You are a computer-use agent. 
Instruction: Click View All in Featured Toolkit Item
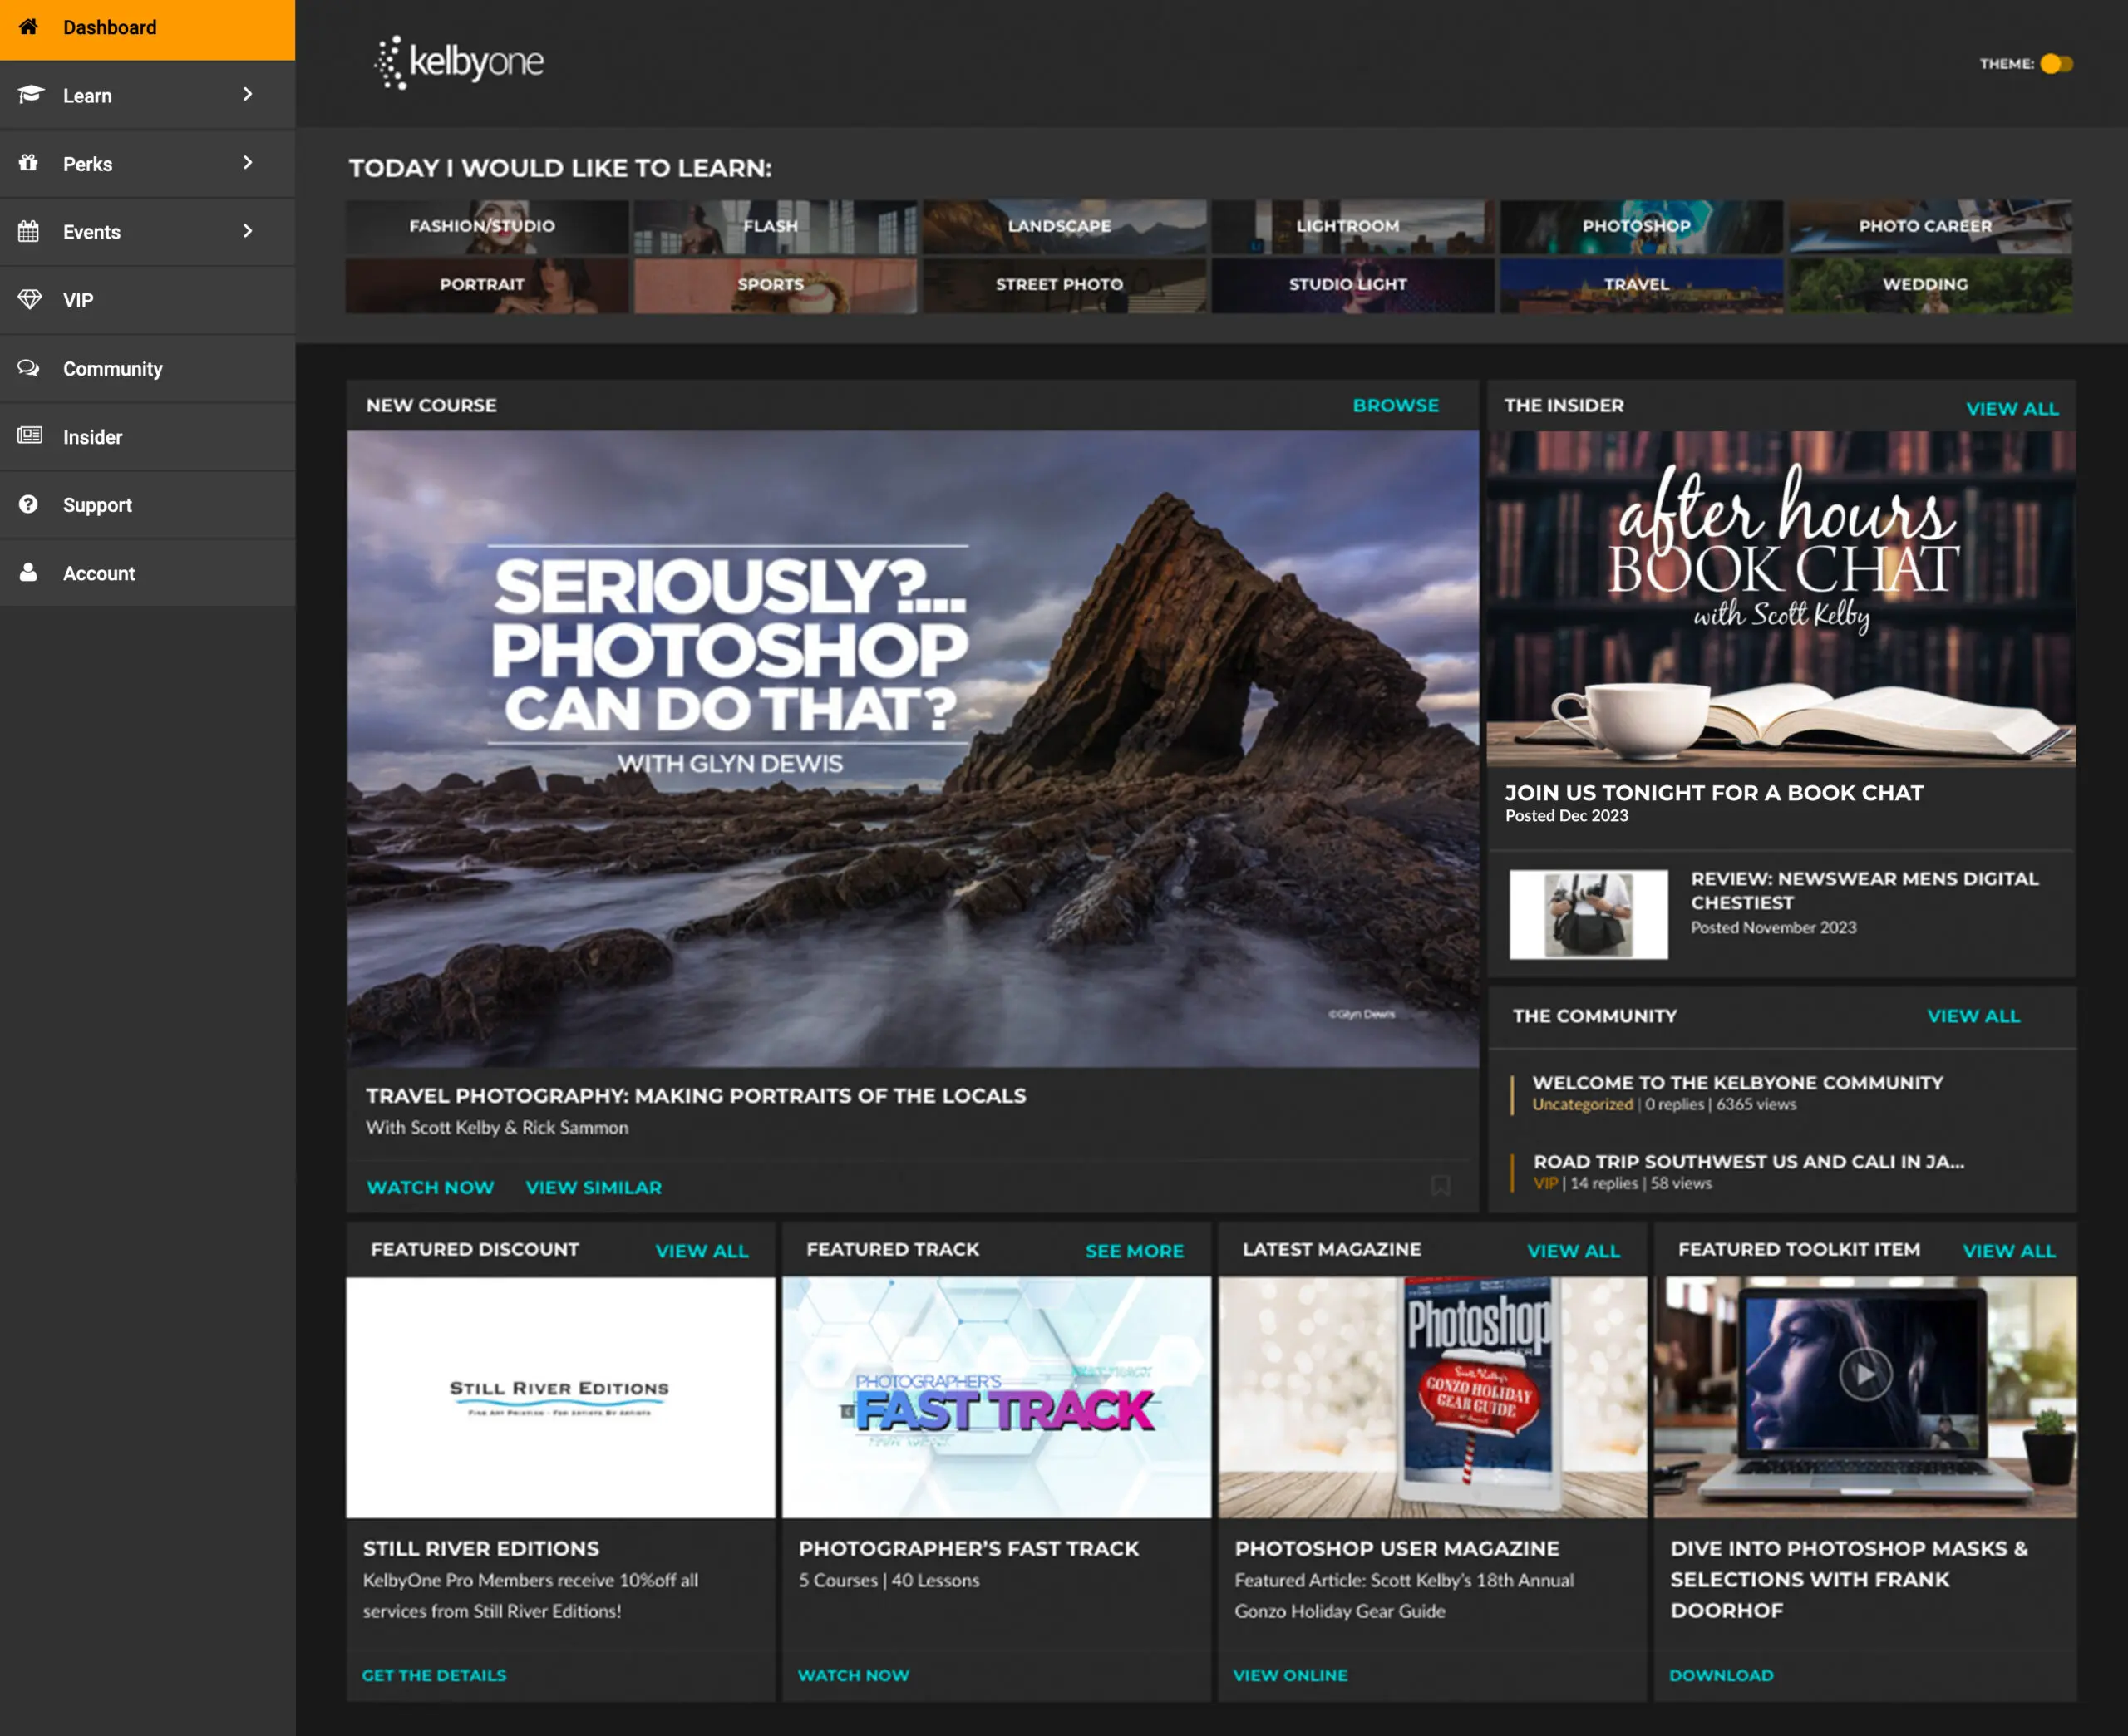point(2009,1251)
